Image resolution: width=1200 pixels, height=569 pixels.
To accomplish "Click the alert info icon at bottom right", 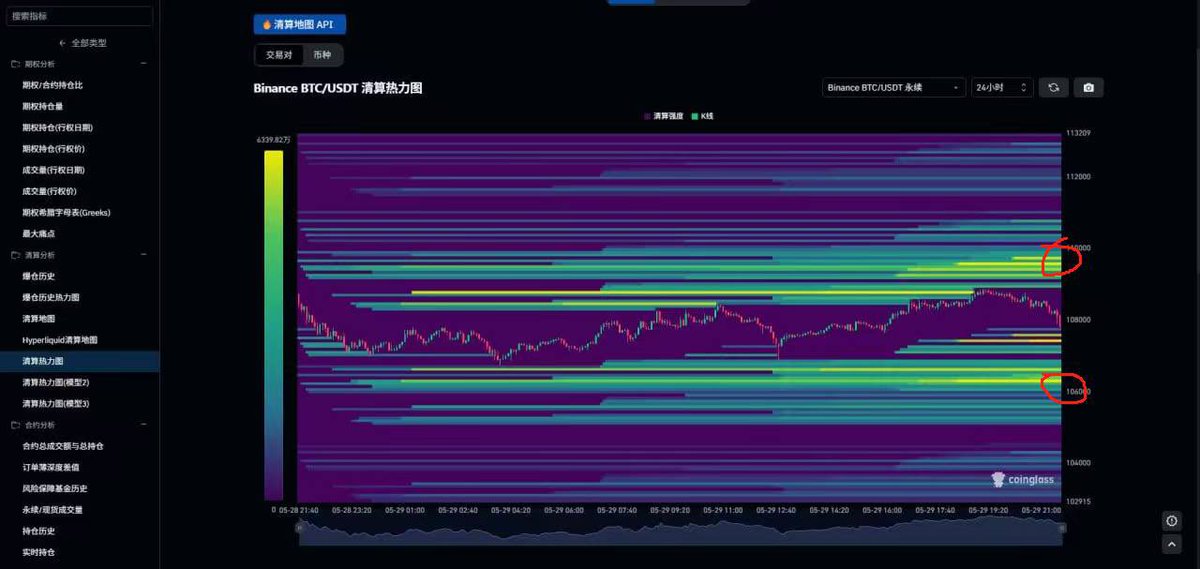I will click(x=1171, y=521).
